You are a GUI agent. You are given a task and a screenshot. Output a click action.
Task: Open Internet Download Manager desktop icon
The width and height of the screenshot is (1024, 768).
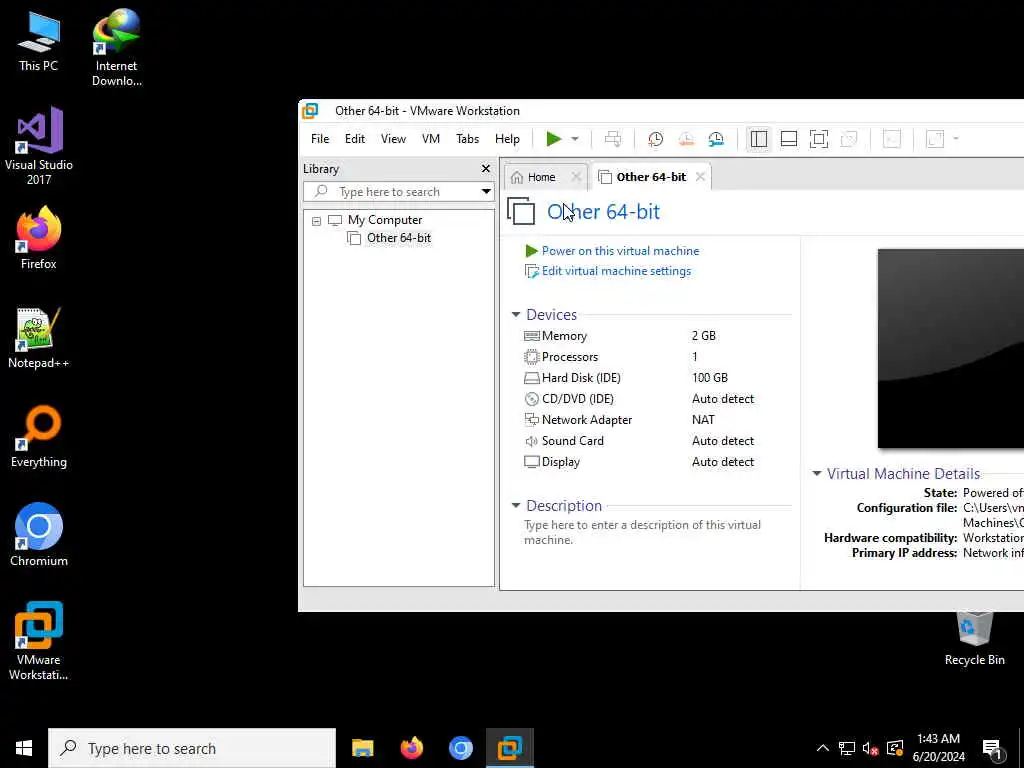116,48
